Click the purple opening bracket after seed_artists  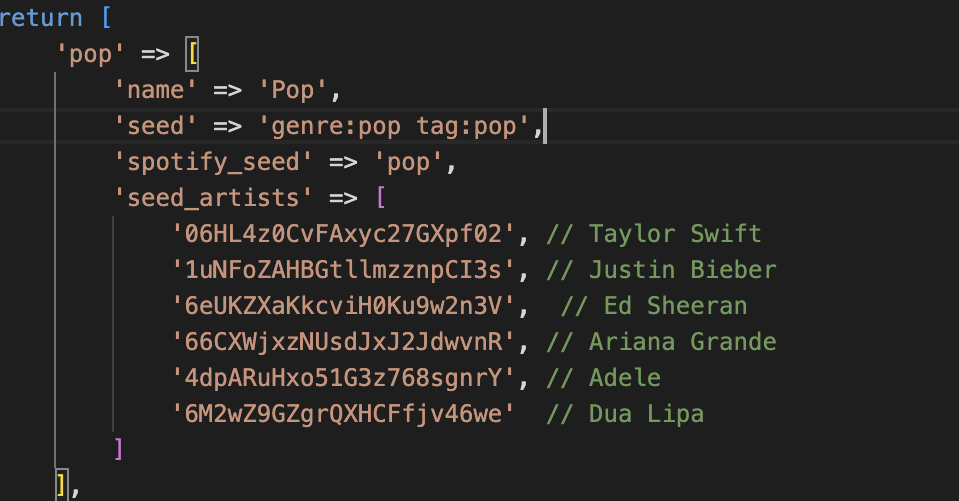(x=381, y=198)
